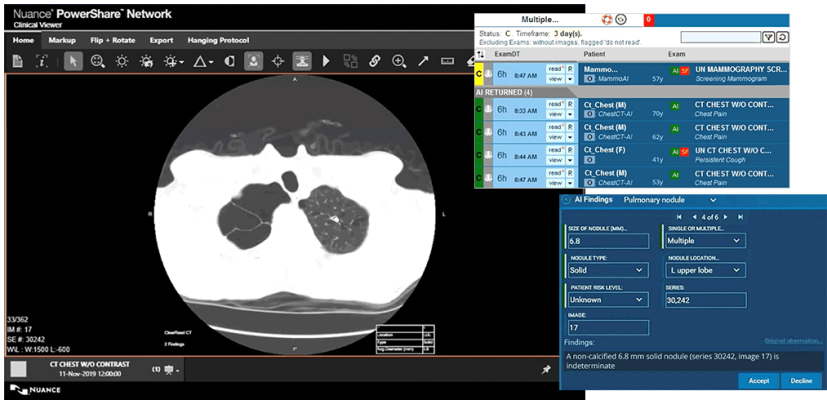This screenshot has width=827, height=400.
Task: Open the Hanging Protocol tab
Action: [x=219, y=40]
